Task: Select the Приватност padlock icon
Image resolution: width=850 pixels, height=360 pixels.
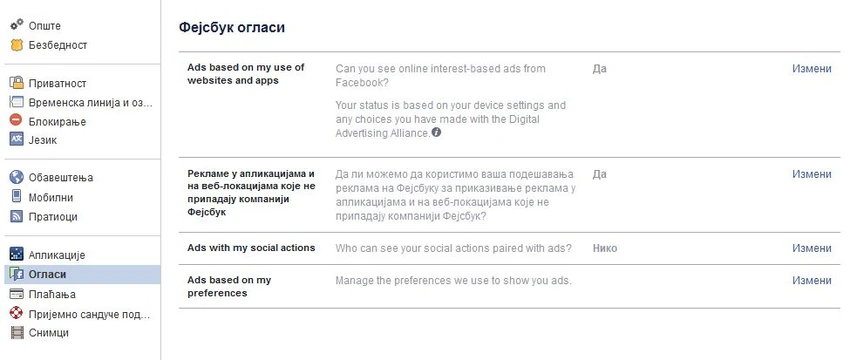Action: [x=17, y=83]
